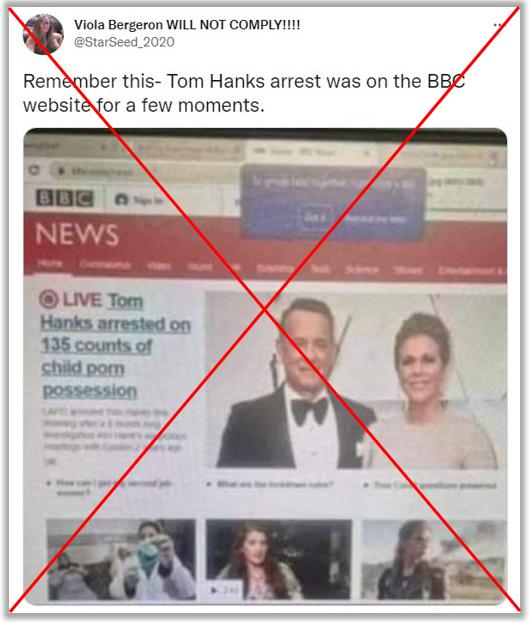529x622 pixels.
Task: Open Viola Bergeron's profile avatar
Action: coord(43,34)
